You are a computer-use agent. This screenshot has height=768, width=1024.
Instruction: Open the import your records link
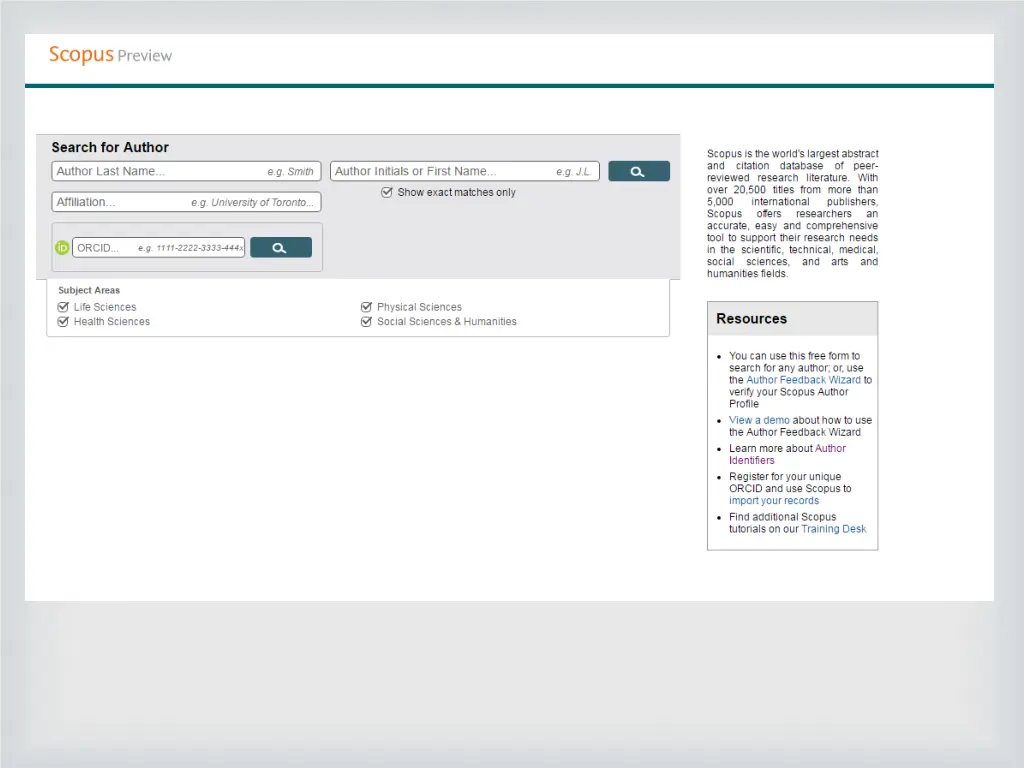point(774,500)
